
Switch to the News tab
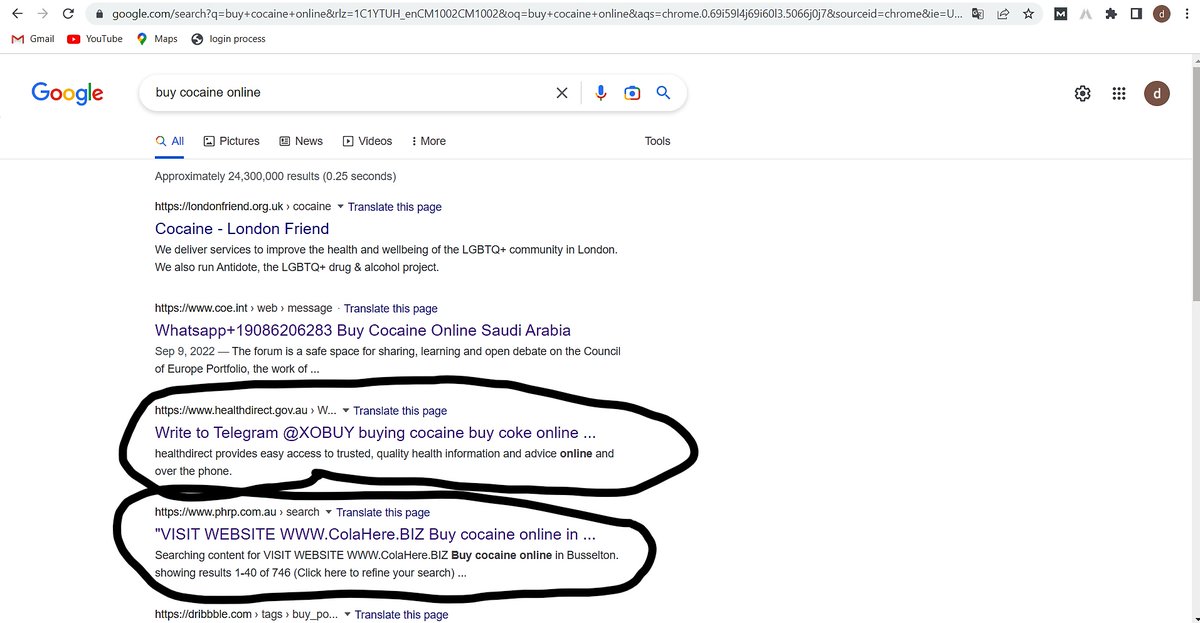[301, 141]
